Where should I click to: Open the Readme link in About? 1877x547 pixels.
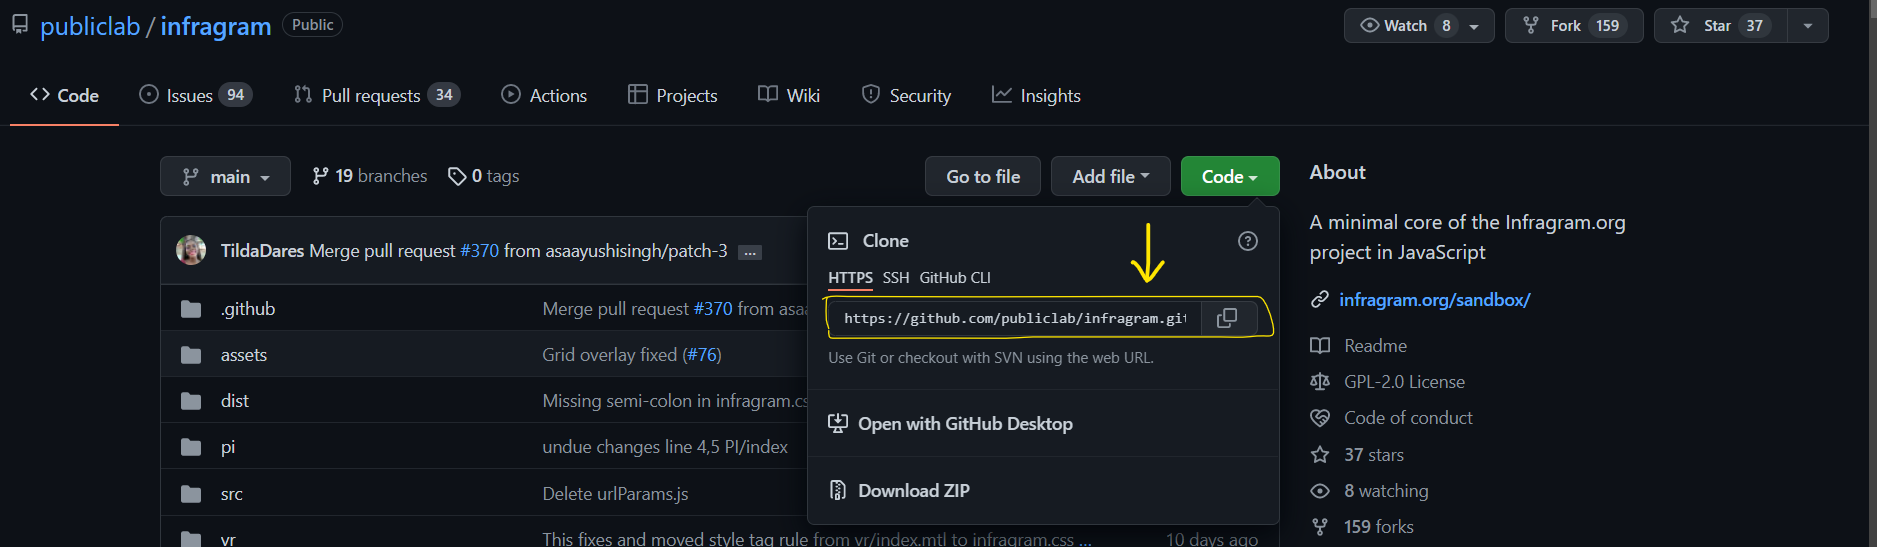(x=1375, y=346)
